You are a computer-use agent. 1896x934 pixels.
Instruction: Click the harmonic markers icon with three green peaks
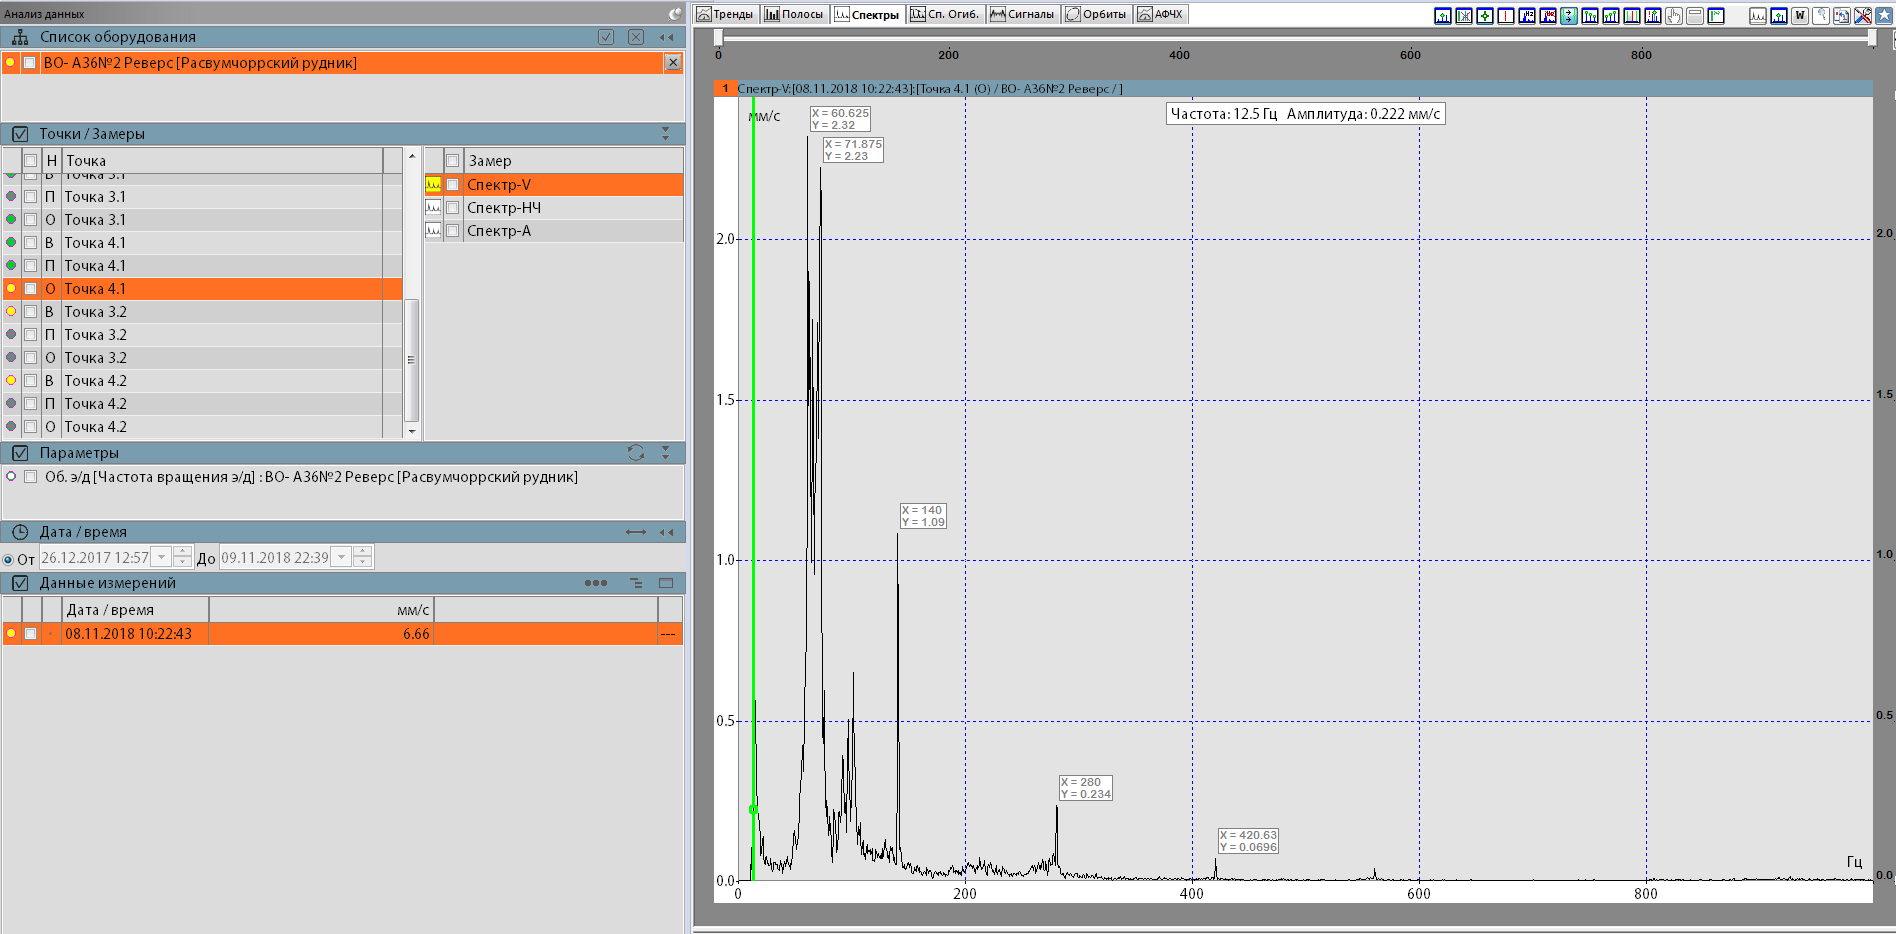[x=1590, y=16]
